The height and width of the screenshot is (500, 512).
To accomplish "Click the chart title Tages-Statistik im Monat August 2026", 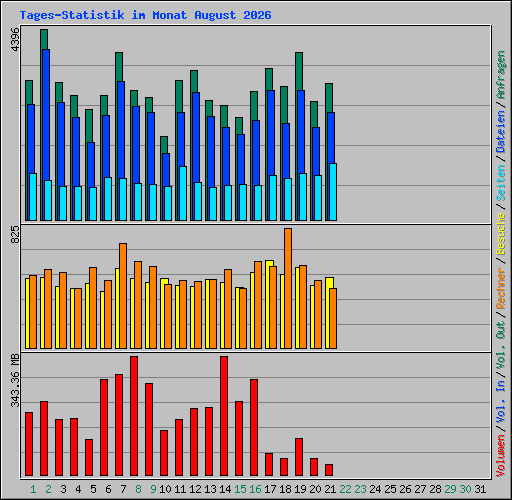I will tap(145, 15).
